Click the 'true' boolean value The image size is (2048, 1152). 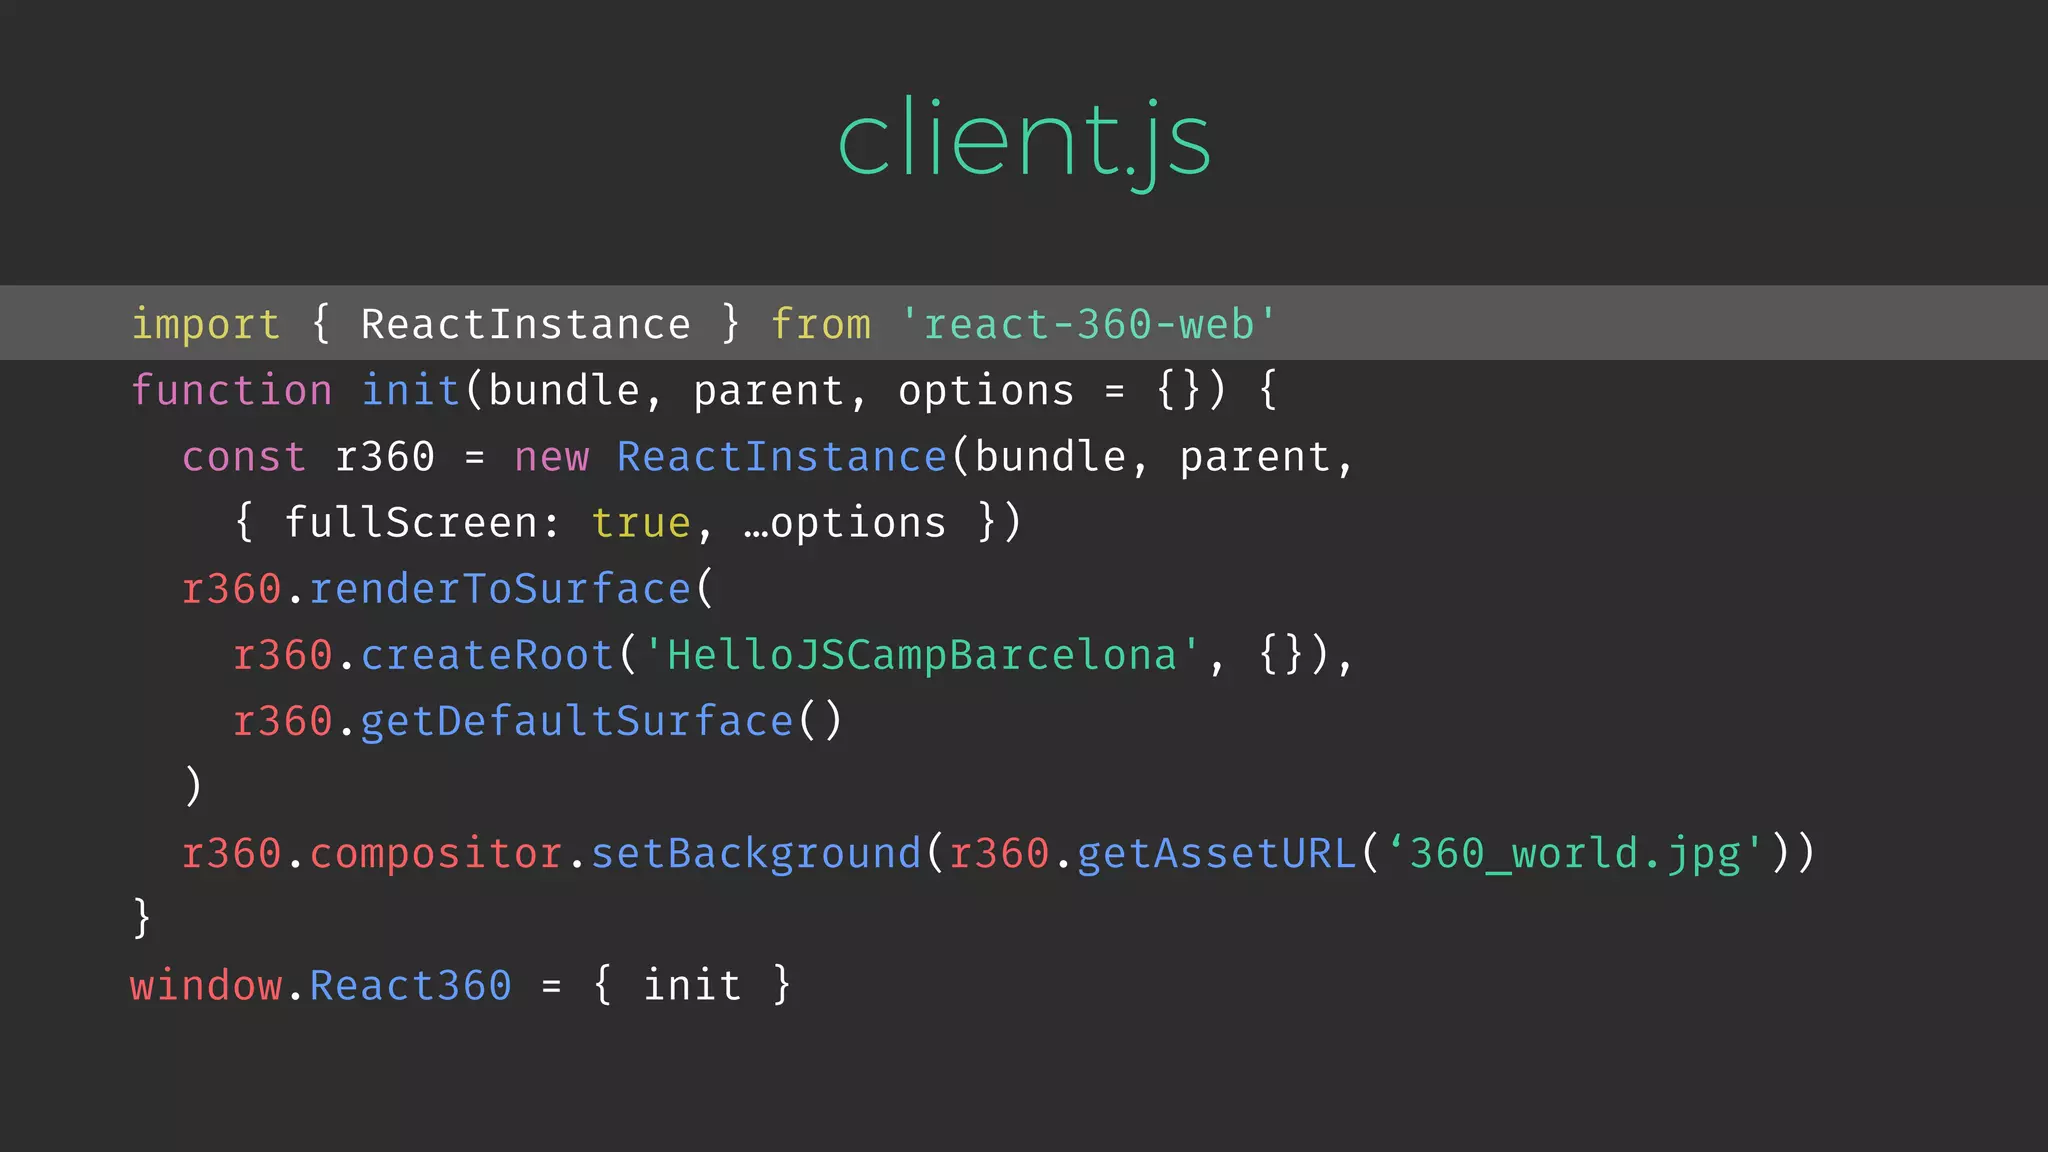641,523
